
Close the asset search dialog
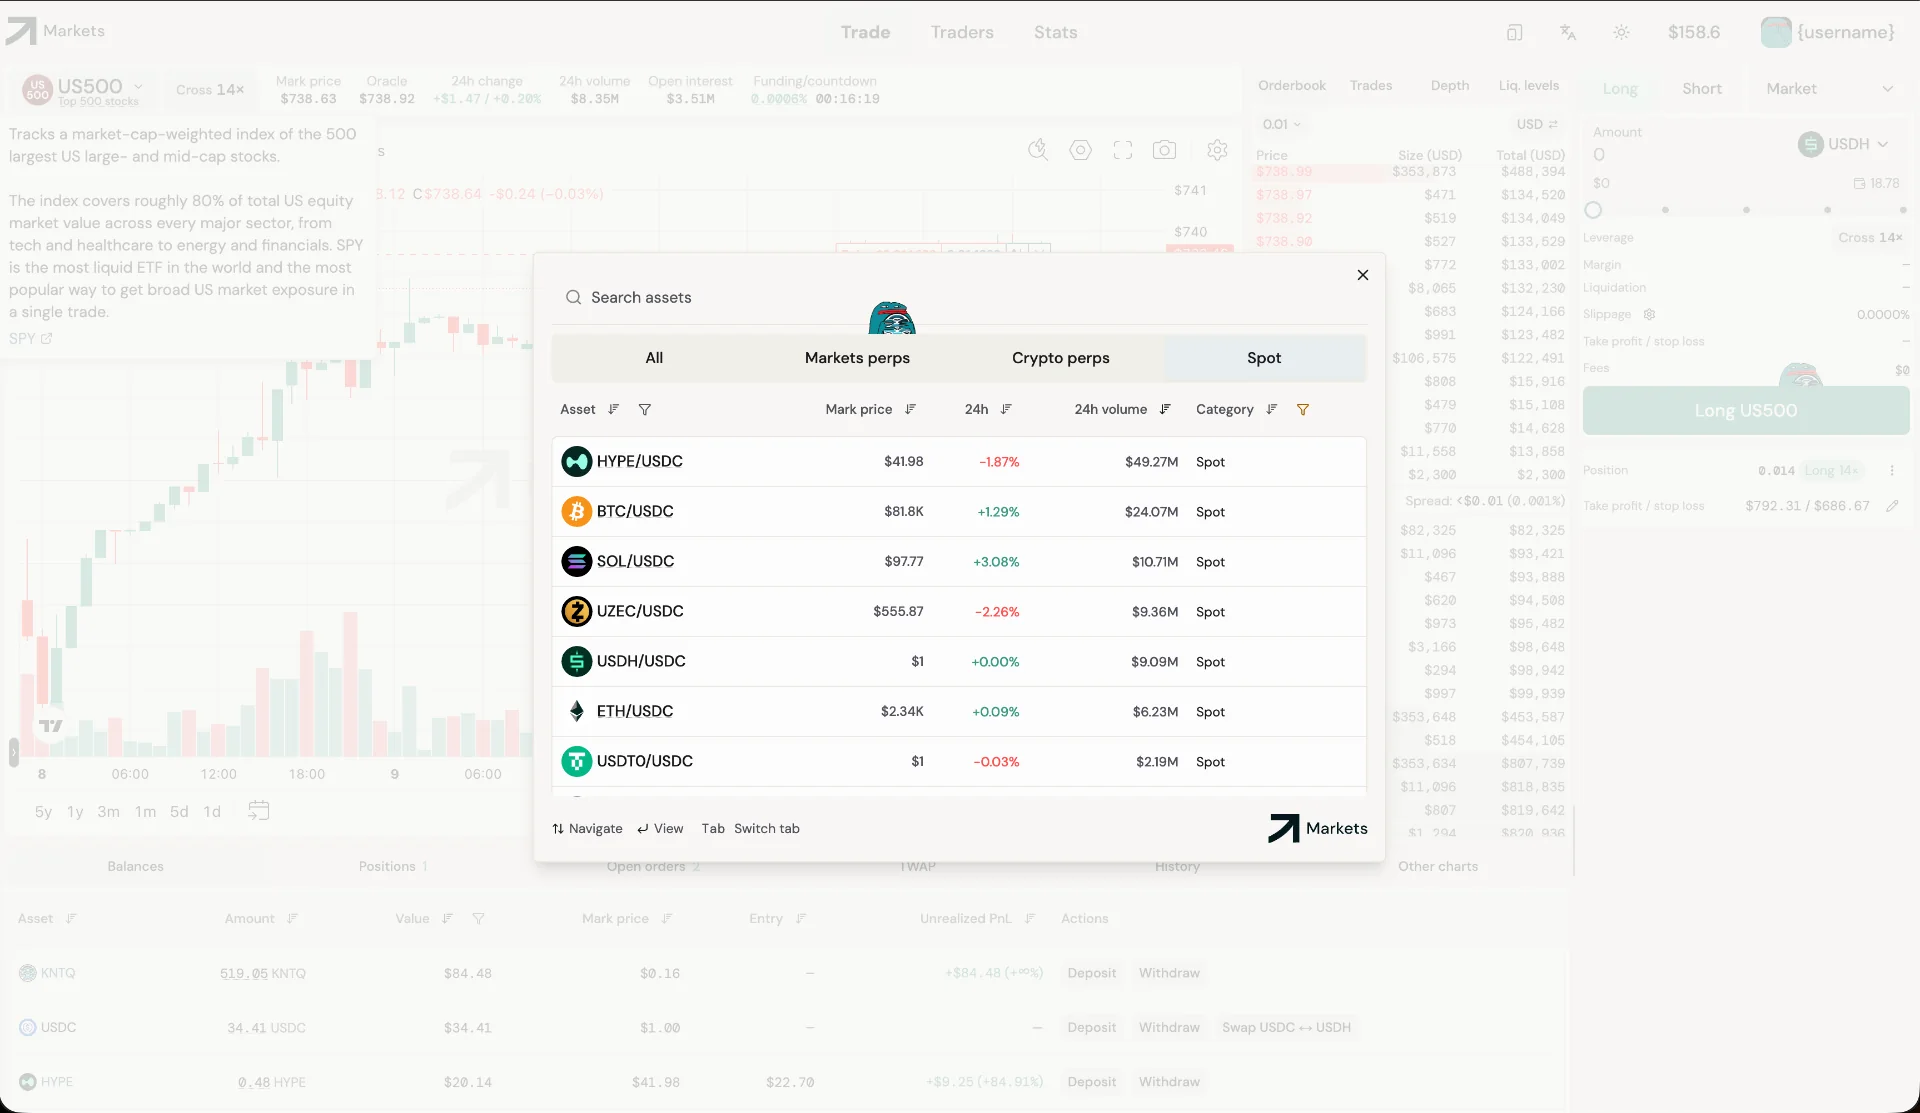[x=1362, y=275]
